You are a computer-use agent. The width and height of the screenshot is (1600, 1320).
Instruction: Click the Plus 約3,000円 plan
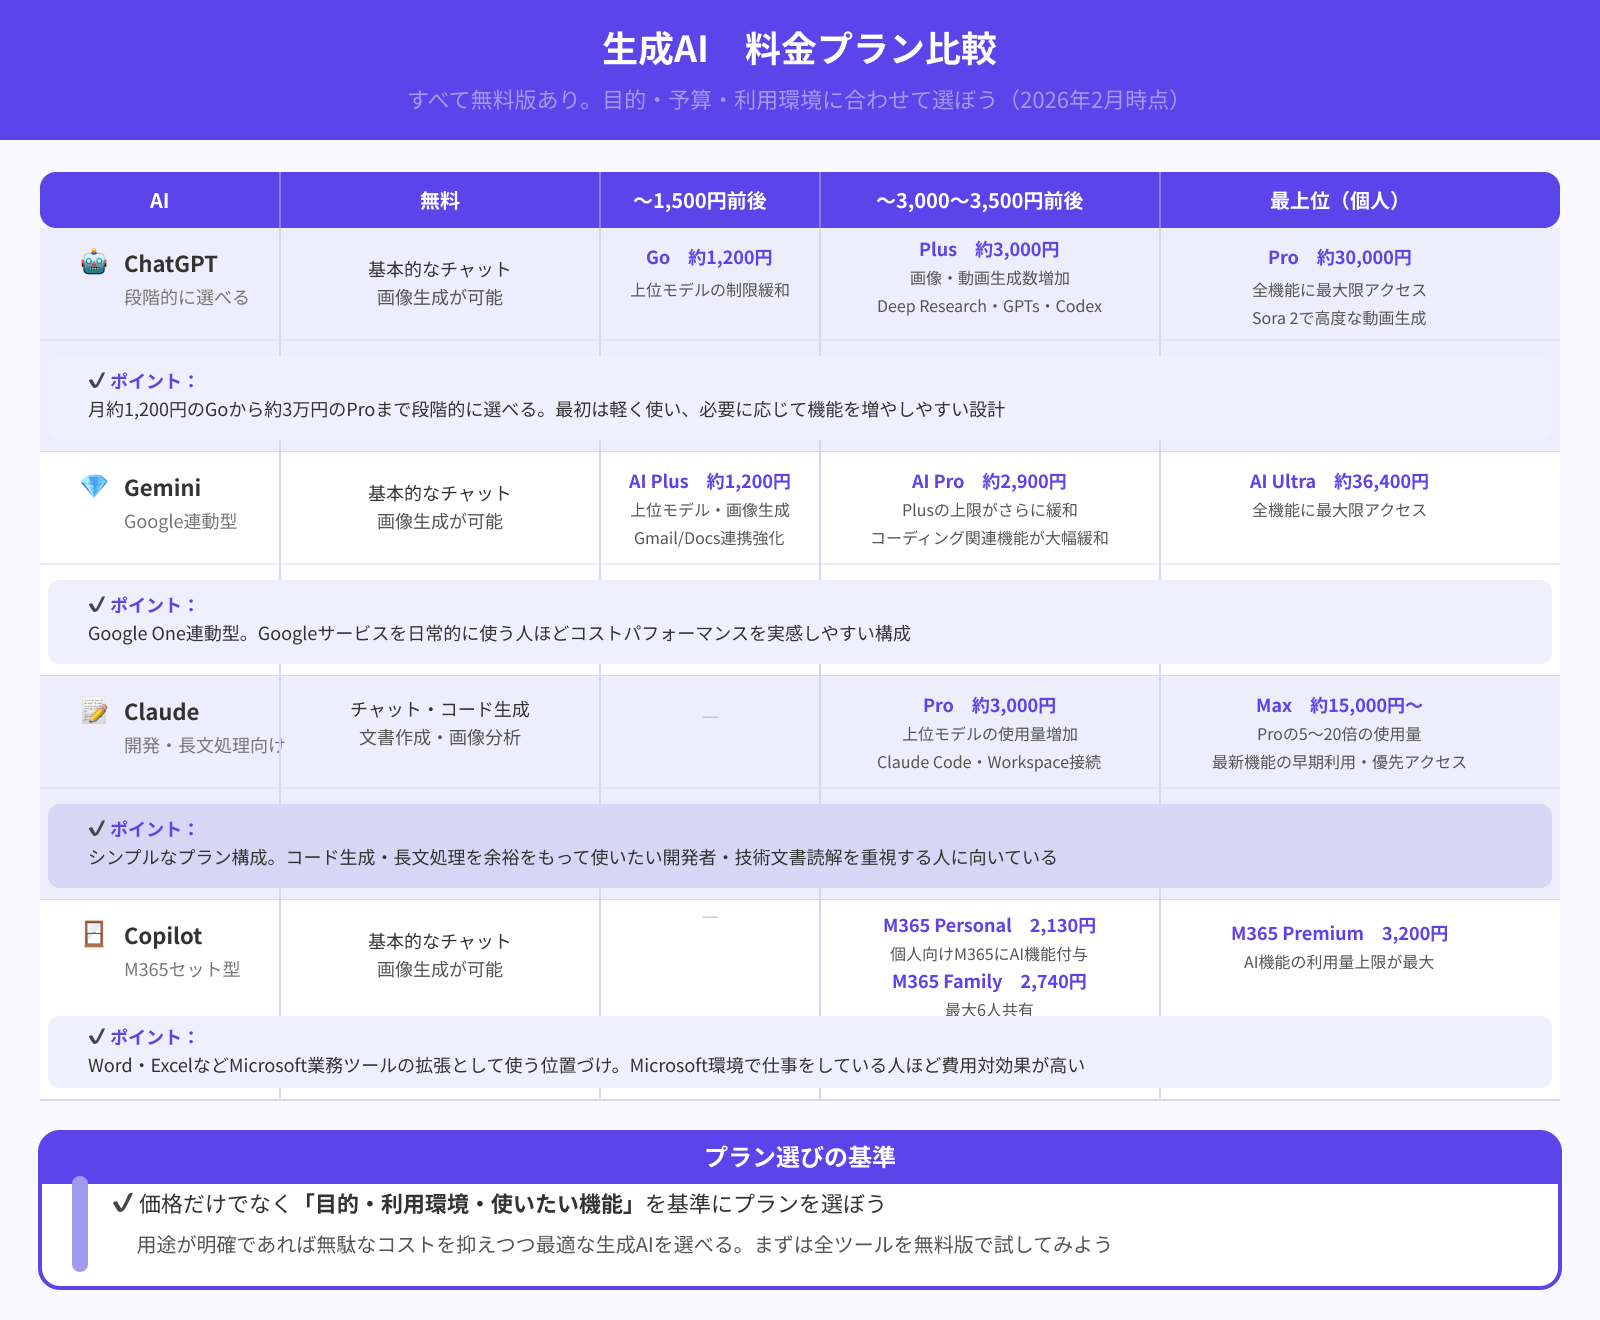tap(989, 250)
